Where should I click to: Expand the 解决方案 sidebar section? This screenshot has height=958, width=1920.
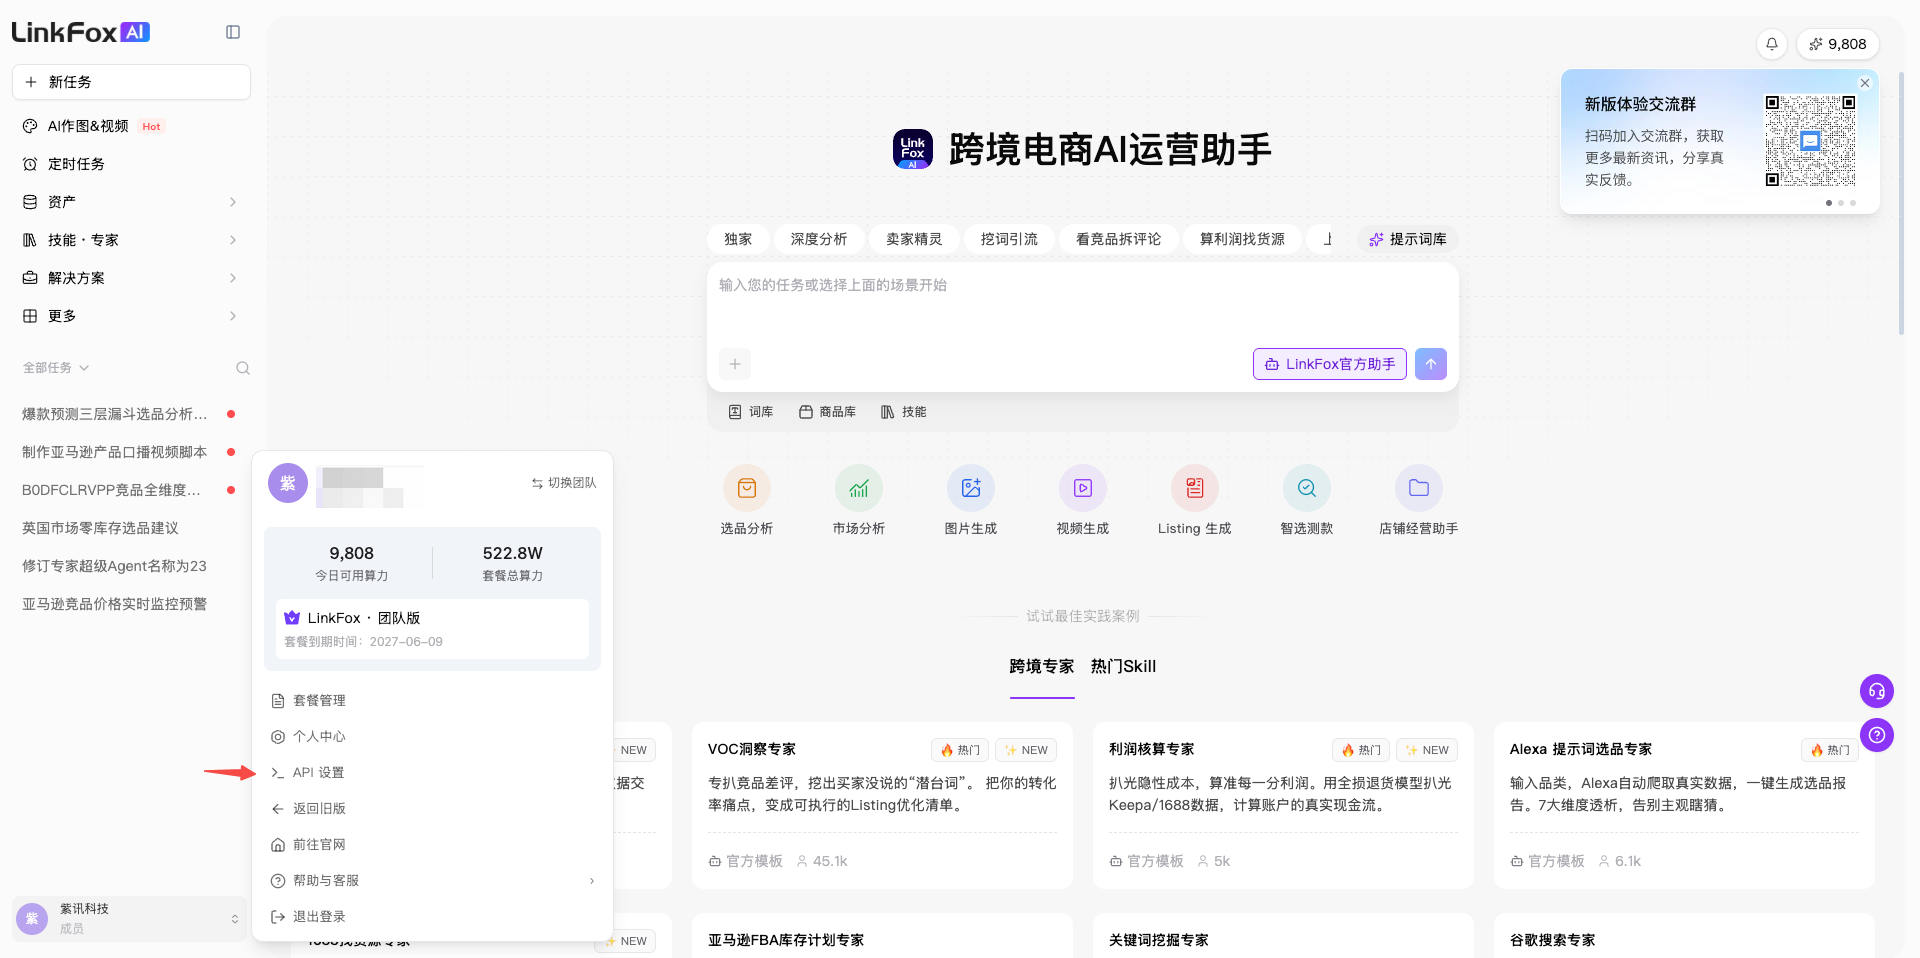point(131,278)
